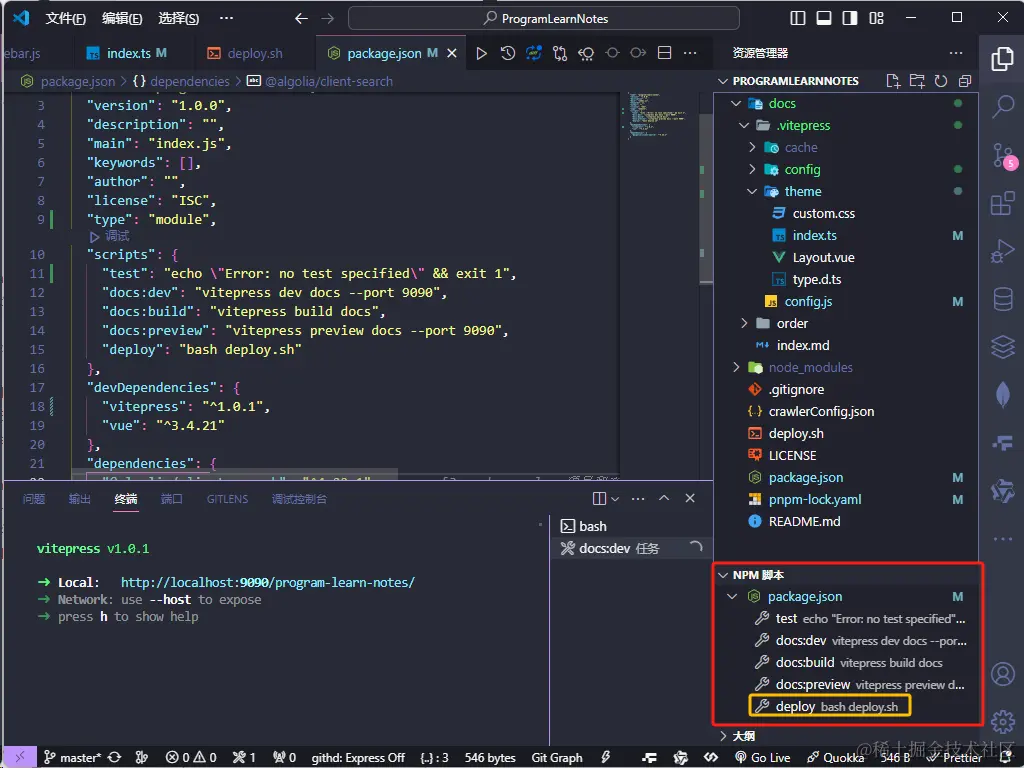Collapse all folders in Explorer
This screenshot has height=768, width=1024.
[965, 81]
